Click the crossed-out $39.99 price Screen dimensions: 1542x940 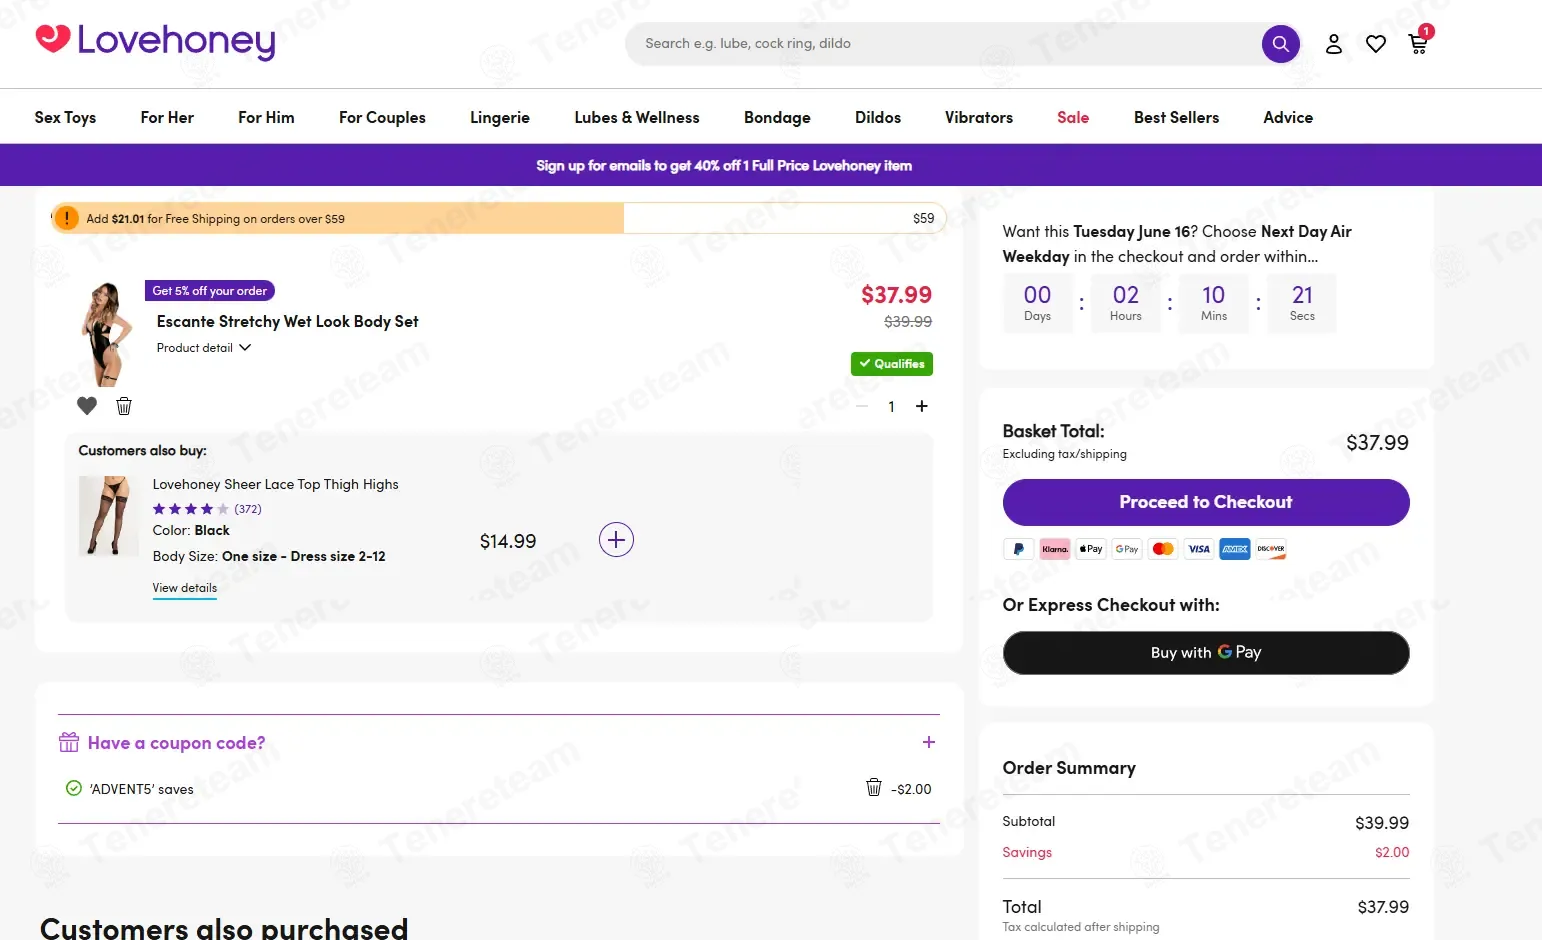[x=908, y=322]
